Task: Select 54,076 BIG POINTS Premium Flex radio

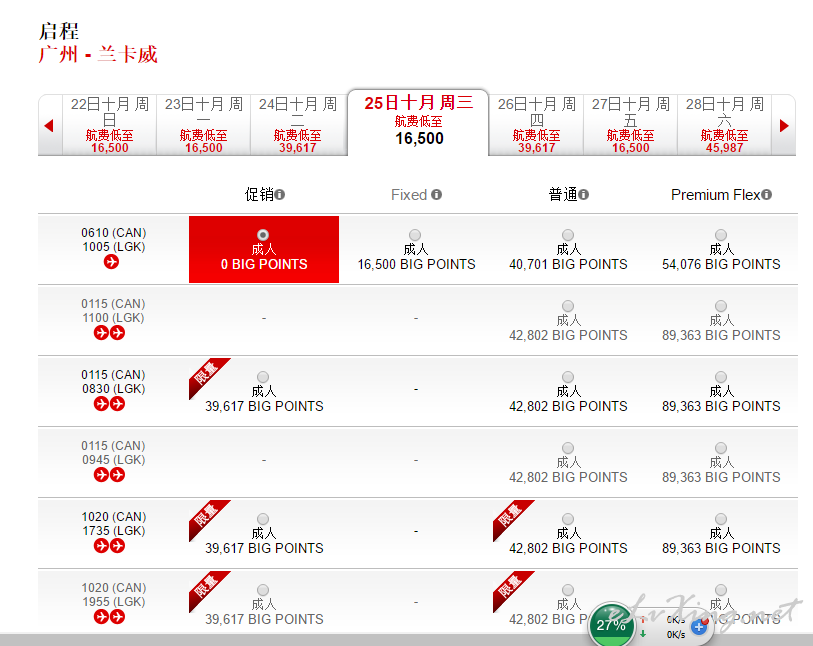Action: (721, 235)
